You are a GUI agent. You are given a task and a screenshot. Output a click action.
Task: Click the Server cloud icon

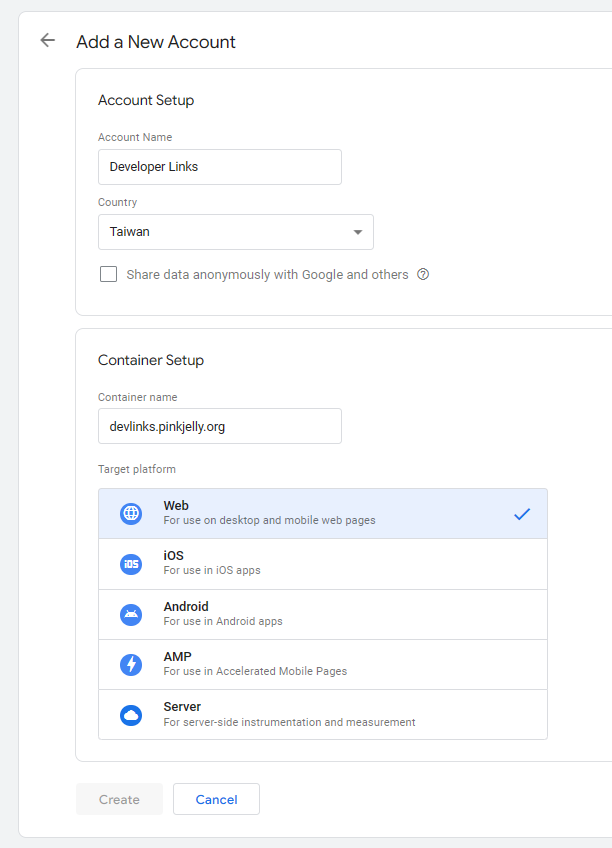[x=131, y=715]
